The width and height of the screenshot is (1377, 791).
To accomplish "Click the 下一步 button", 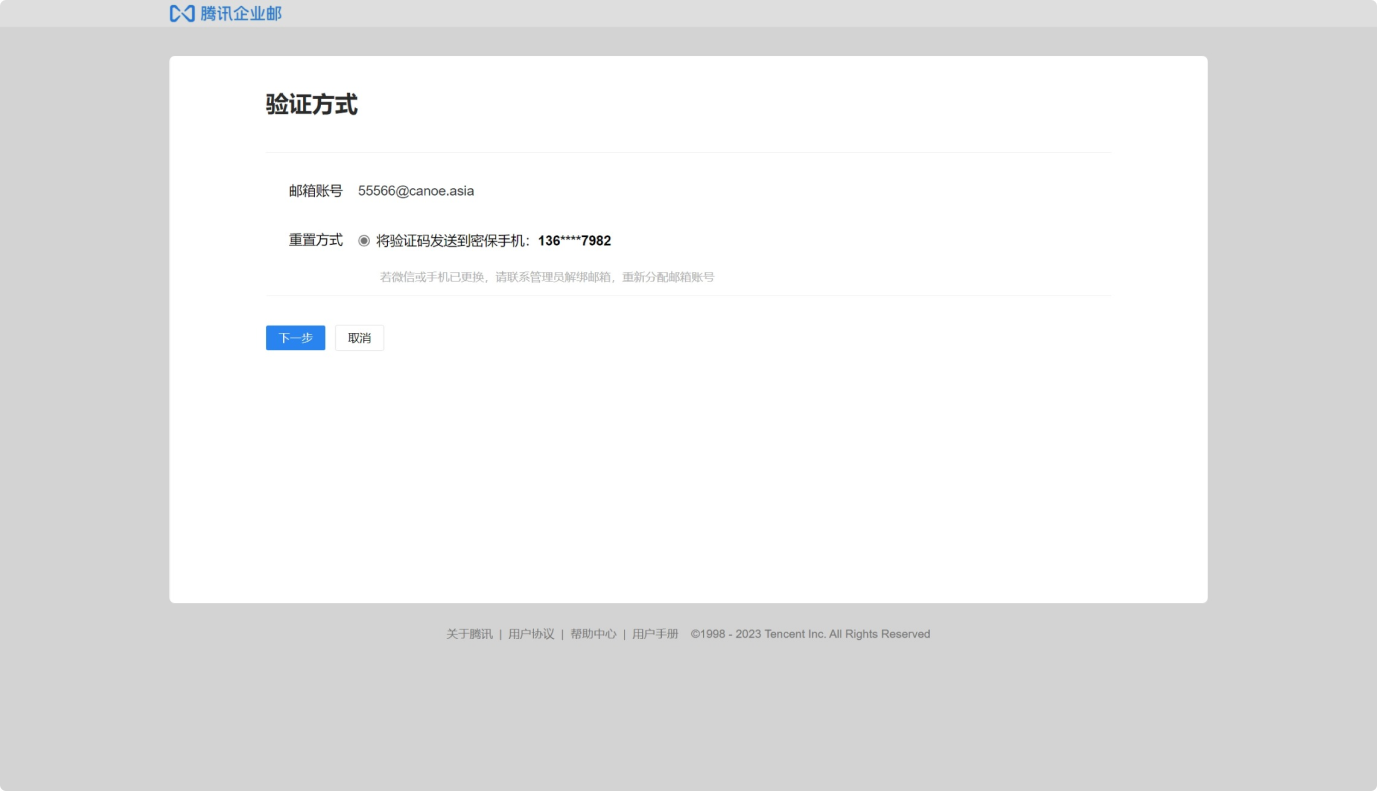I will tap(295, 338).
